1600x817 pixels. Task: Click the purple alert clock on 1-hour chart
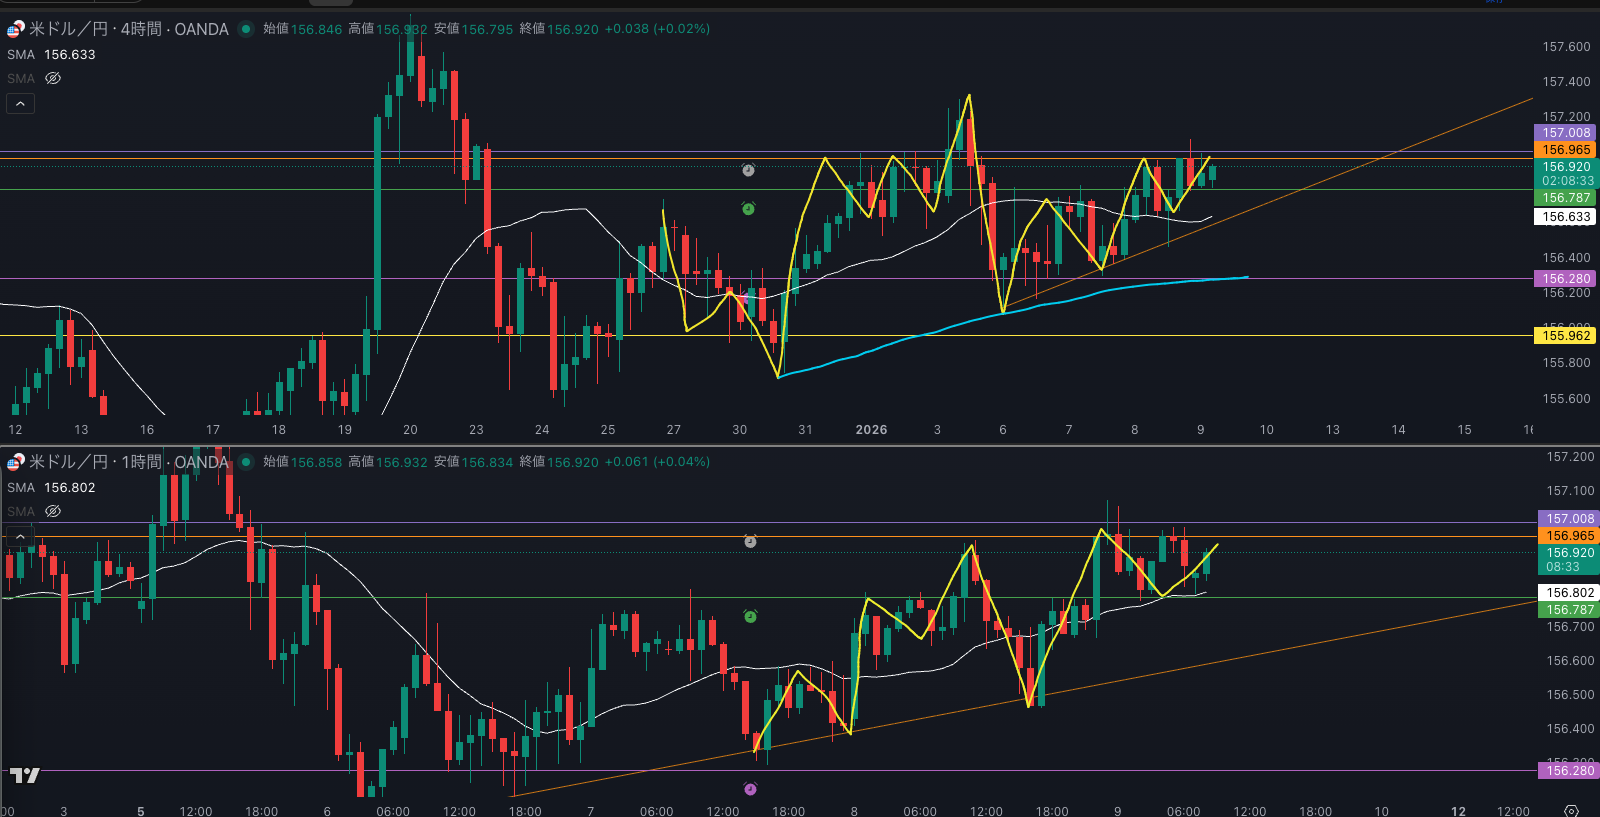[750, 789]
